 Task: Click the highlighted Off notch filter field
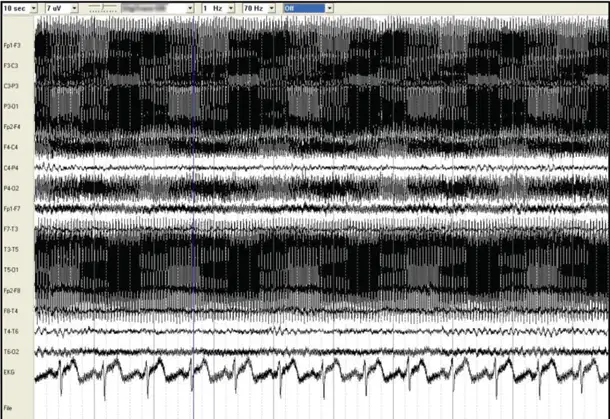(x=304, y=8)
